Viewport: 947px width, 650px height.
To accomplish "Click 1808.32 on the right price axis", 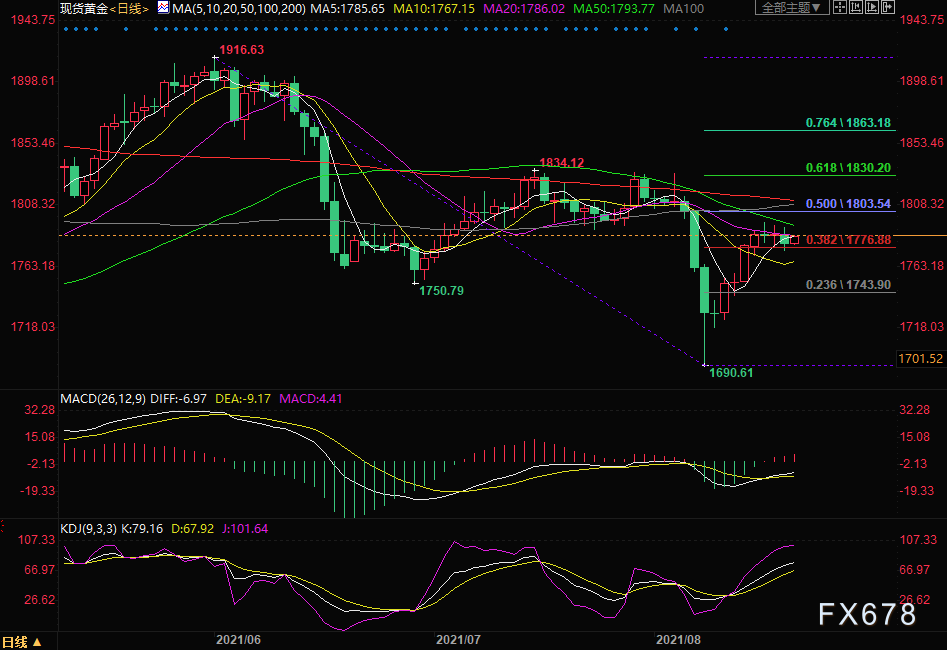I will click(x=922, y=204).
